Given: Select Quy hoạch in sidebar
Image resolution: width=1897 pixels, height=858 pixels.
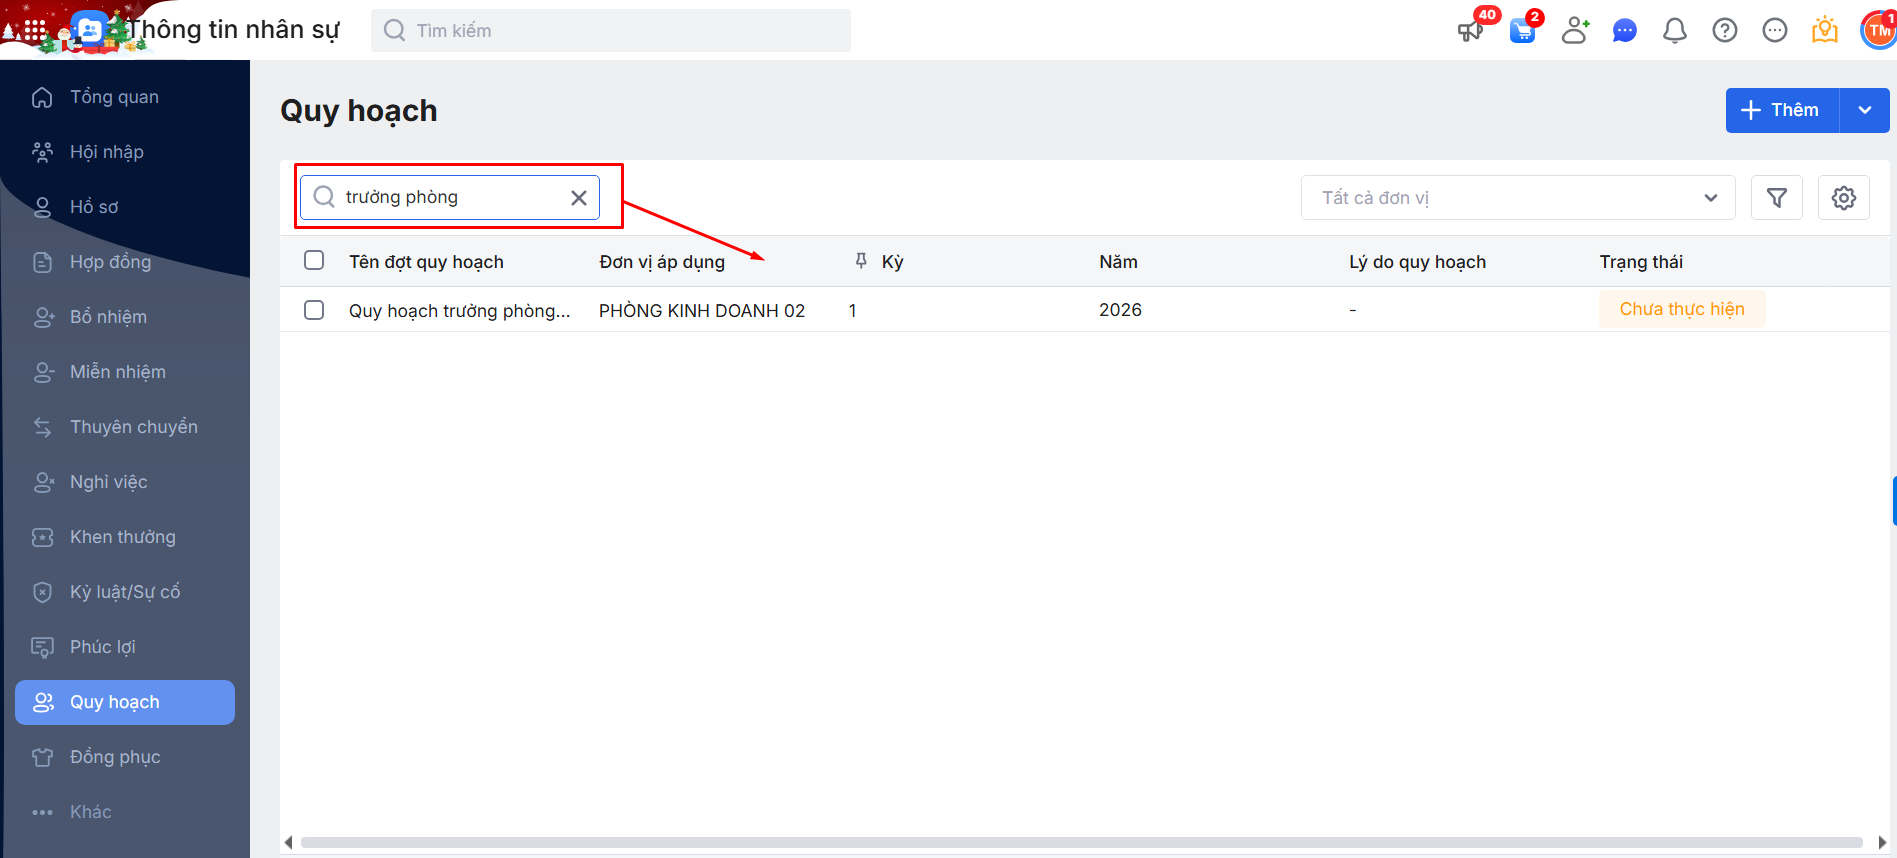Looking at the screenshot, I should (x=125, y=702).
